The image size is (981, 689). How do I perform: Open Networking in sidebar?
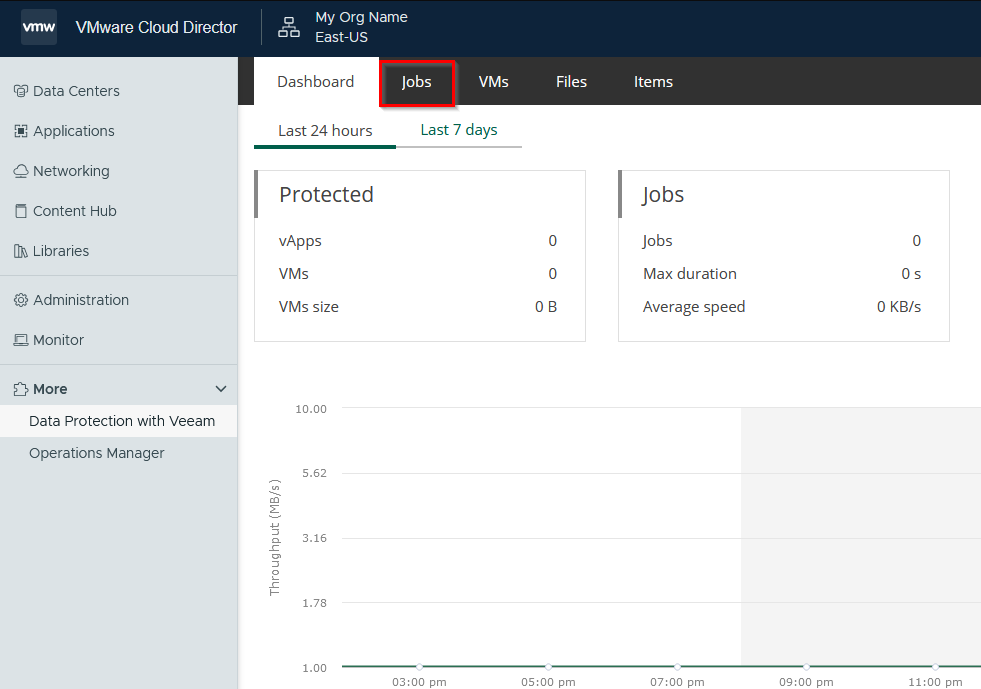click(71, 171)
